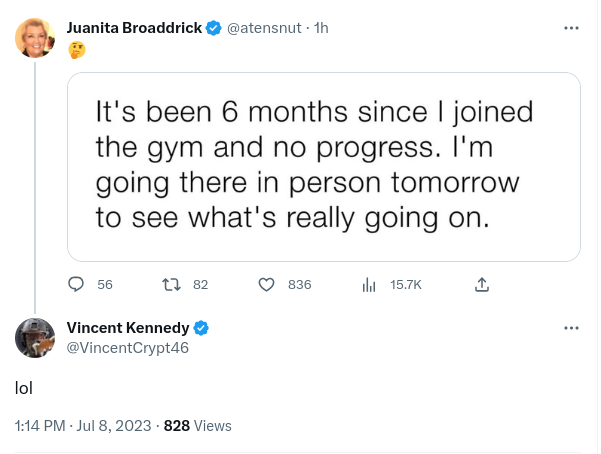The image size is (601, 454).
Task: Open Juanita Broaddrick display name link
Action: 134,28
